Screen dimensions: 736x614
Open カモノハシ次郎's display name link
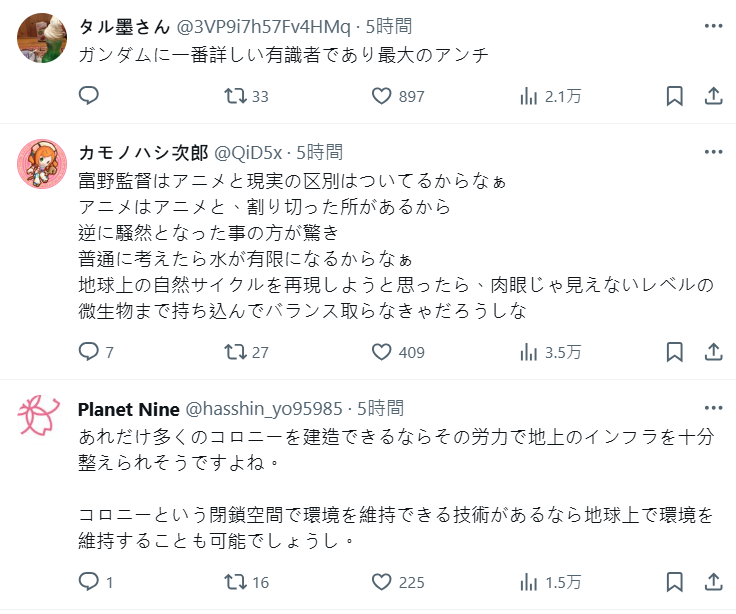(x=143, y=152)
